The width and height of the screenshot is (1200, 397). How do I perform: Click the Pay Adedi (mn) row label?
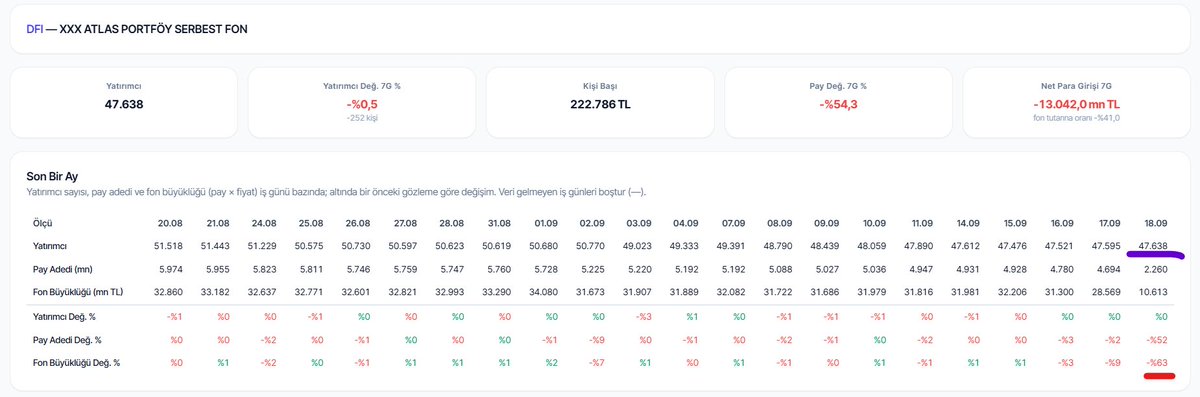pos(64,269)
